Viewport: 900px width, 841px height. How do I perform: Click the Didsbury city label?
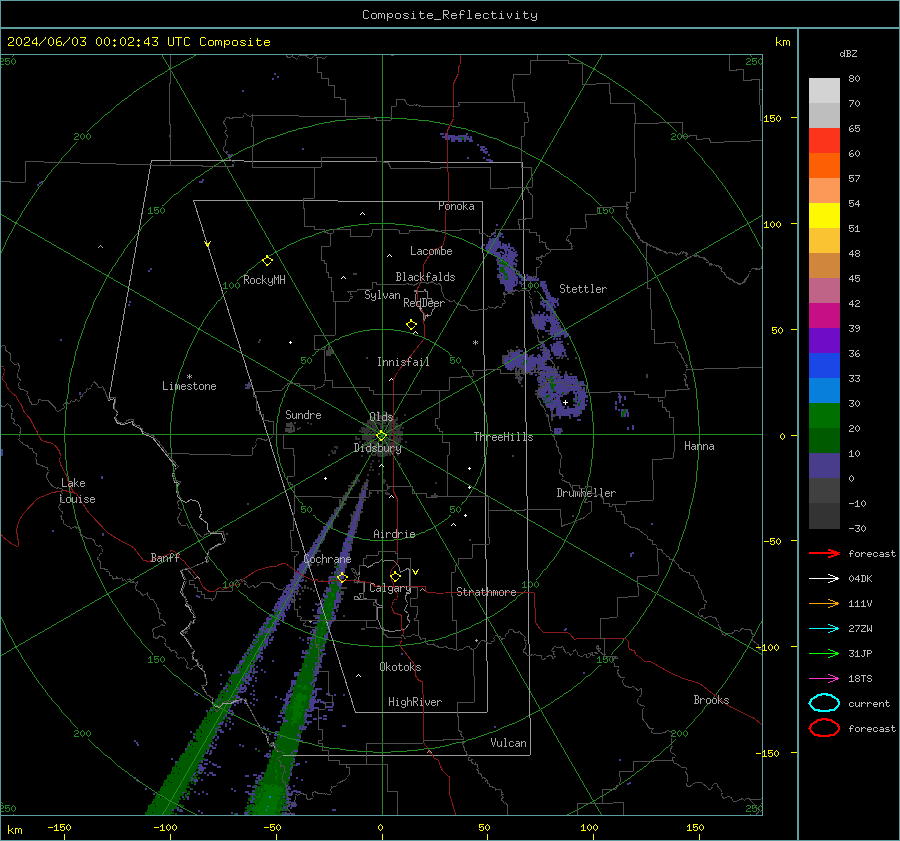coord(377,448)
